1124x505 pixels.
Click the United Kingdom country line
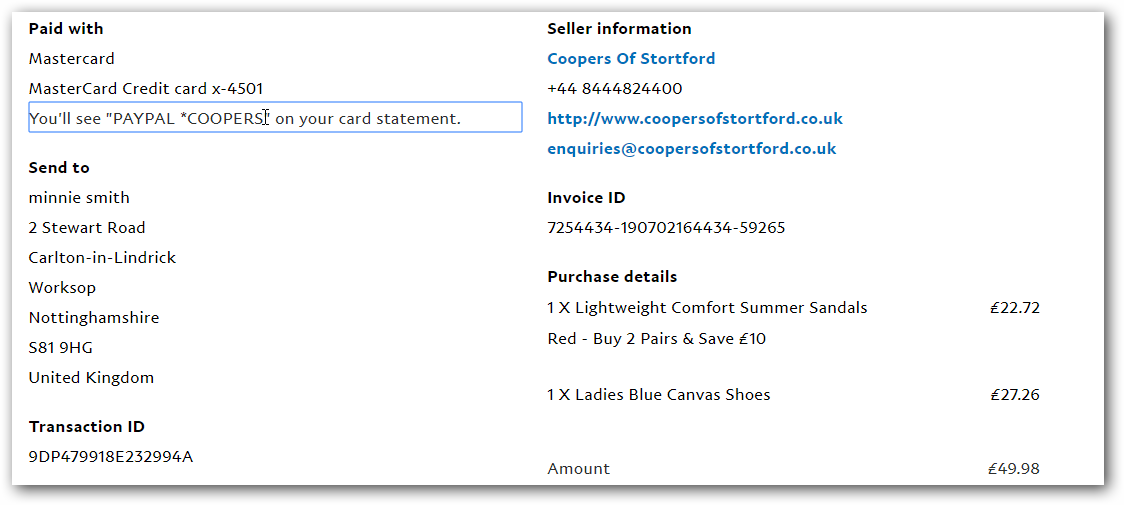click(x=91, y=378)
